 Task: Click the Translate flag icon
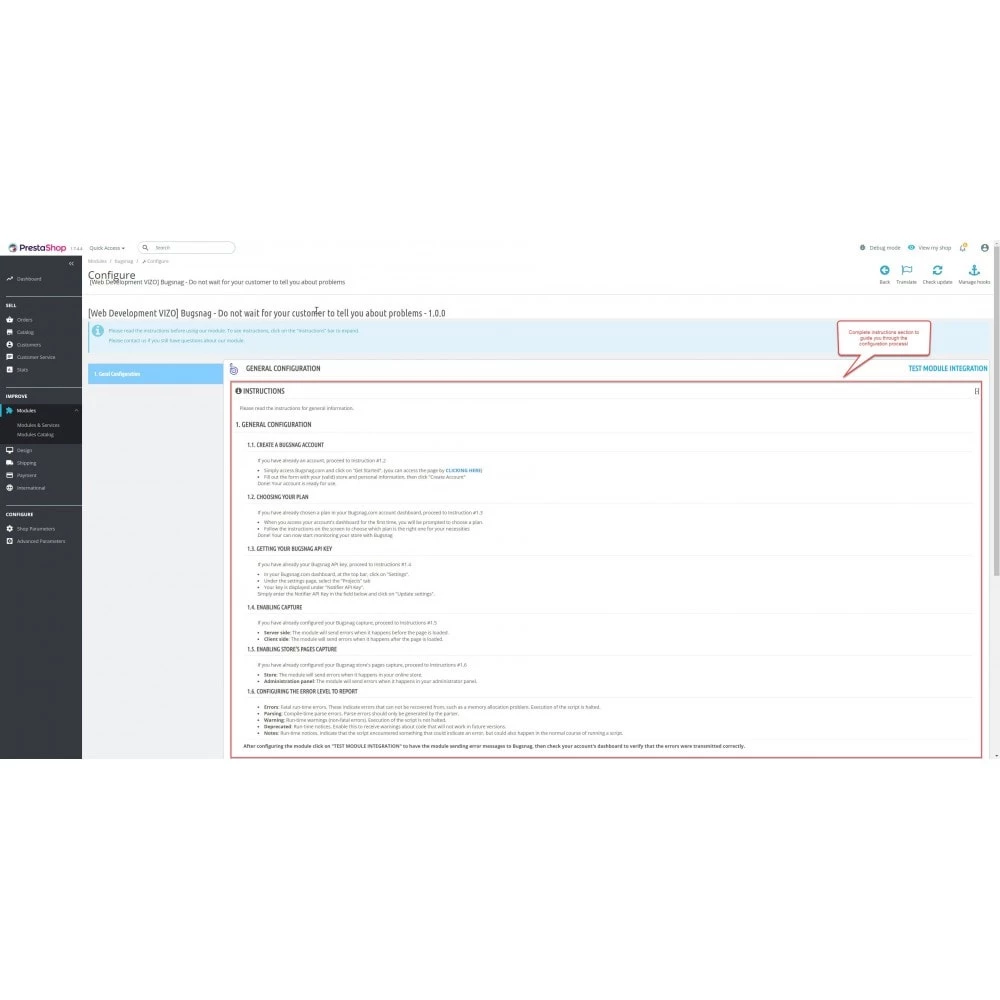tap(907, 270)
